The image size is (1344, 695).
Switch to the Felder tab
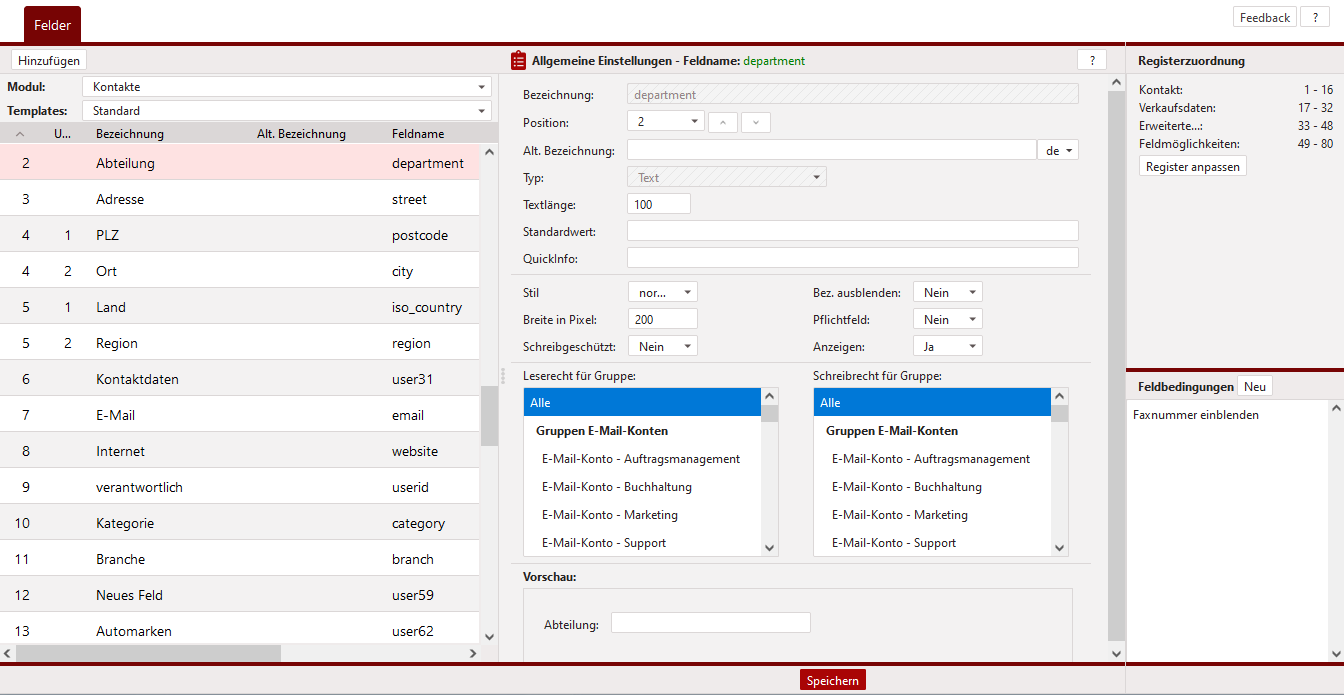click(52, 24)
